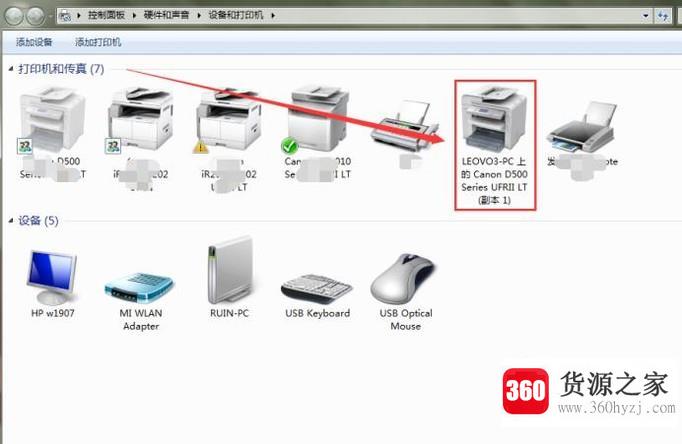Click the RUIN-PC label text

[x=229, y=313]
